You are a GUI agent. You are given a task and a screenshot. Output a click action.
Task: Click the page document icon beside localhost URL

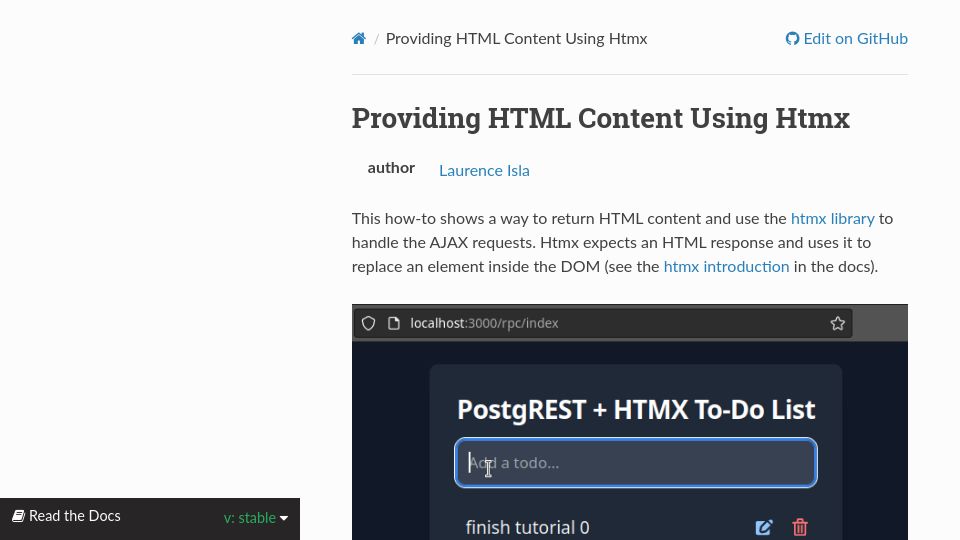[394, 323]
